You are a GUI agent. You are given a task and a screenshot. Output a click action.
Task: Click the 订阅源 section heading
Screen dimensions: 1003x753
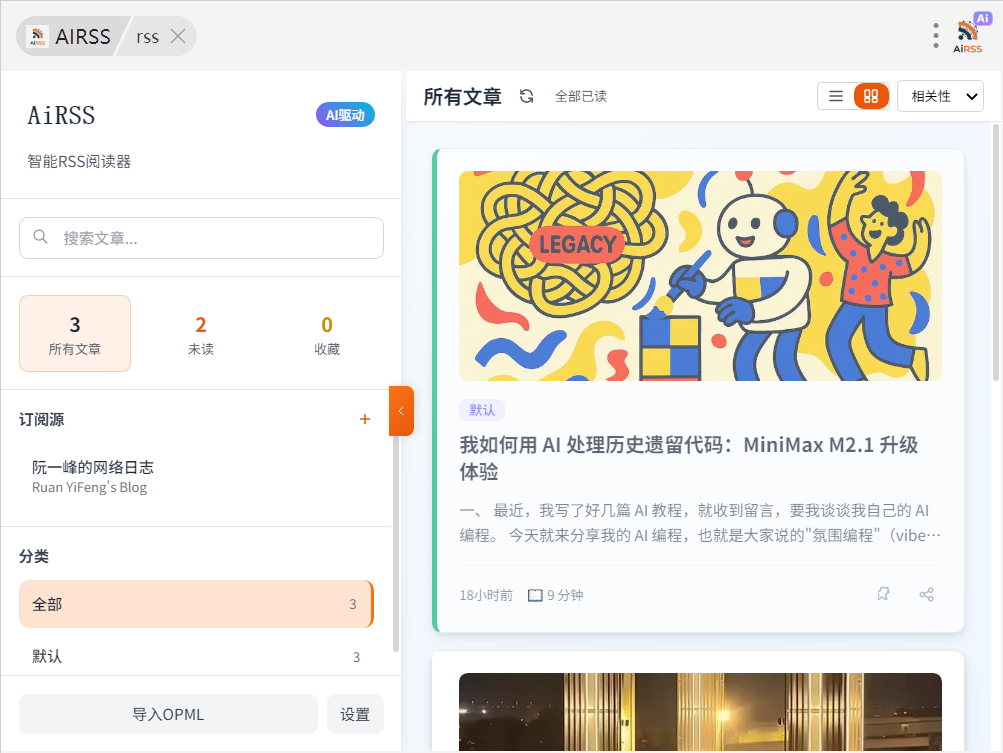(x=42, y=420)
